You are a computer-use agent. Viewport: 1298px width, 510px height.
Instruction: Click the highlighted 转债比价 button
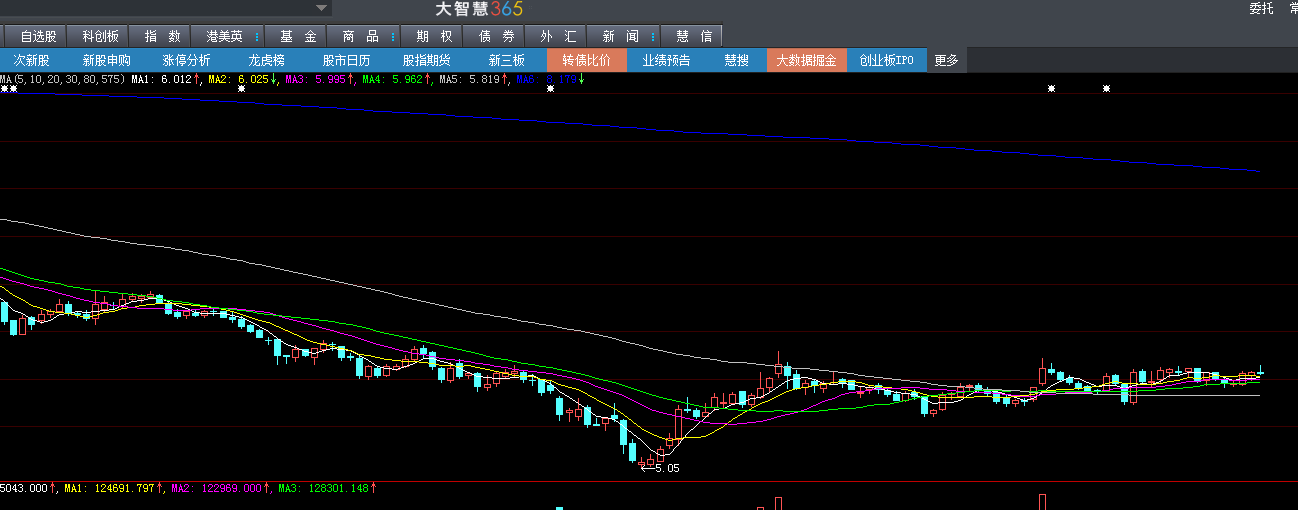coord(587,60)
